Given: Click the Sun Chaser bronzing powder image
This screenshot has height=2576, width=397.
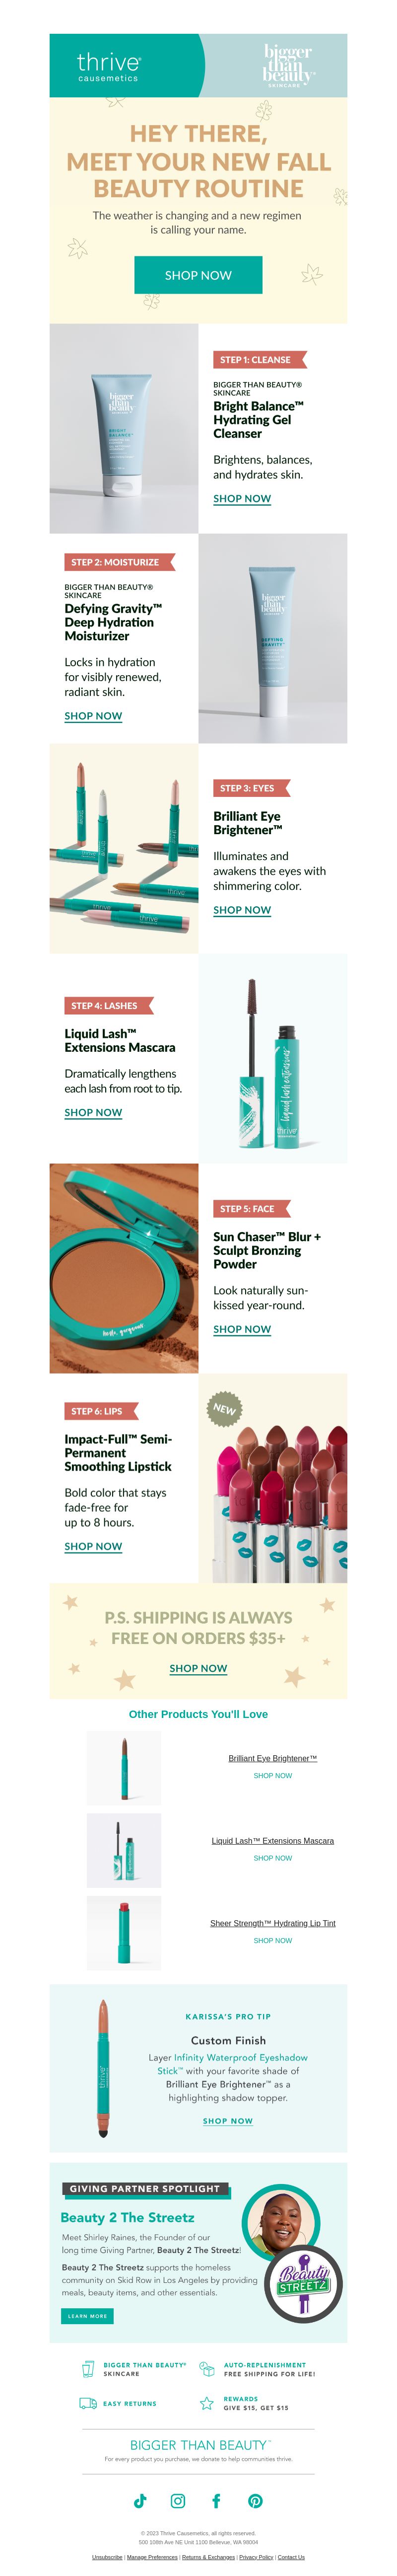Looking at the screenshot, I should tap(124, 1268).
